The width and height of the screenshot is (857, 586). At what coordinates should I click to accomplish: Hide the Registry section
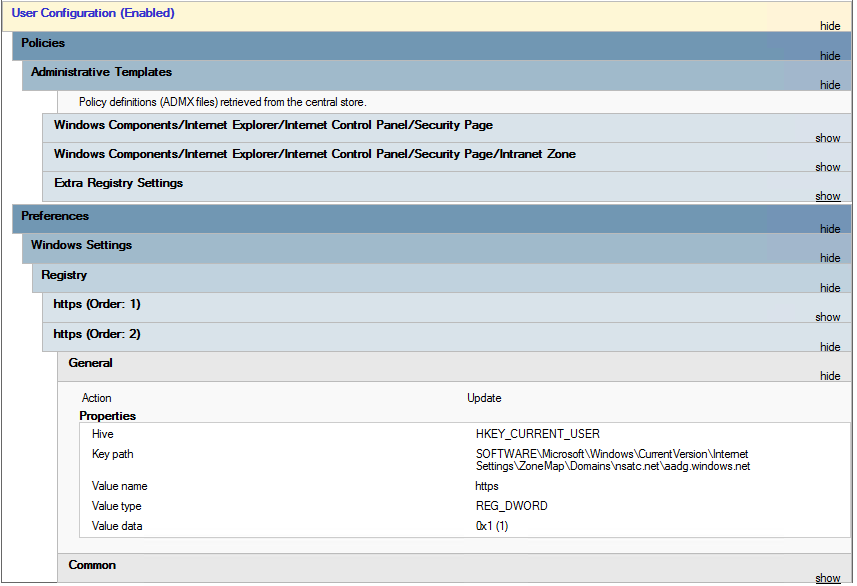(x=829, y=288)
